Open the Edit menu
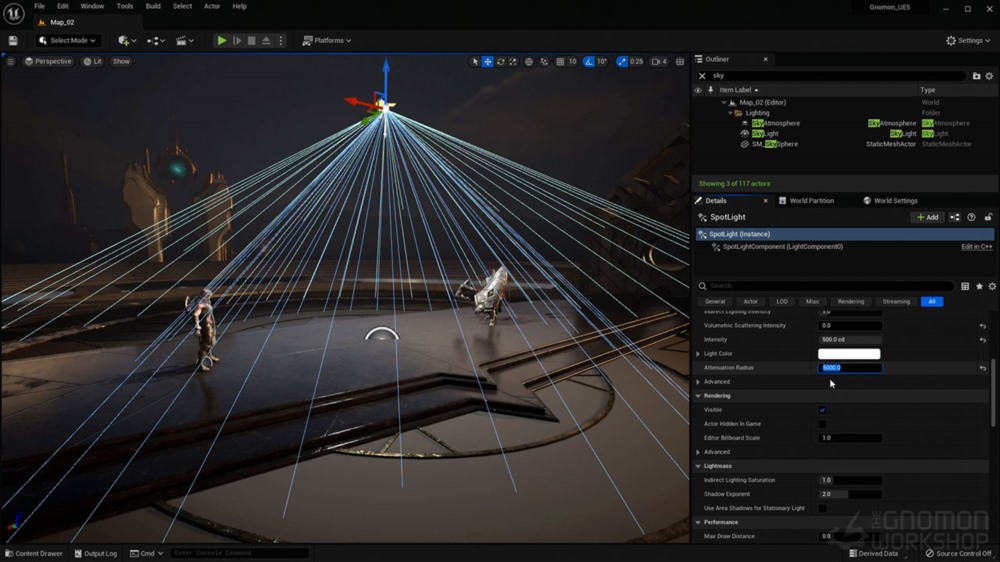The image size is (1000, 562). [62, 6]
